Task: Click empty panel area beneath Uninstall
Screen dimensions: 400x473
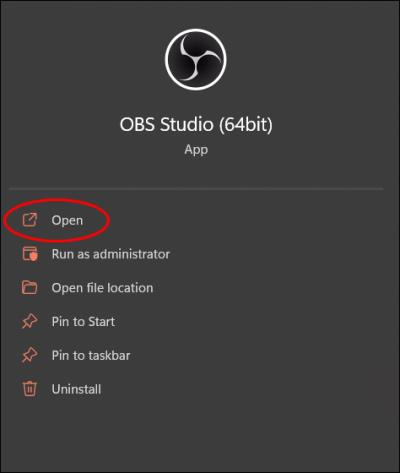Action: [200, 433]
